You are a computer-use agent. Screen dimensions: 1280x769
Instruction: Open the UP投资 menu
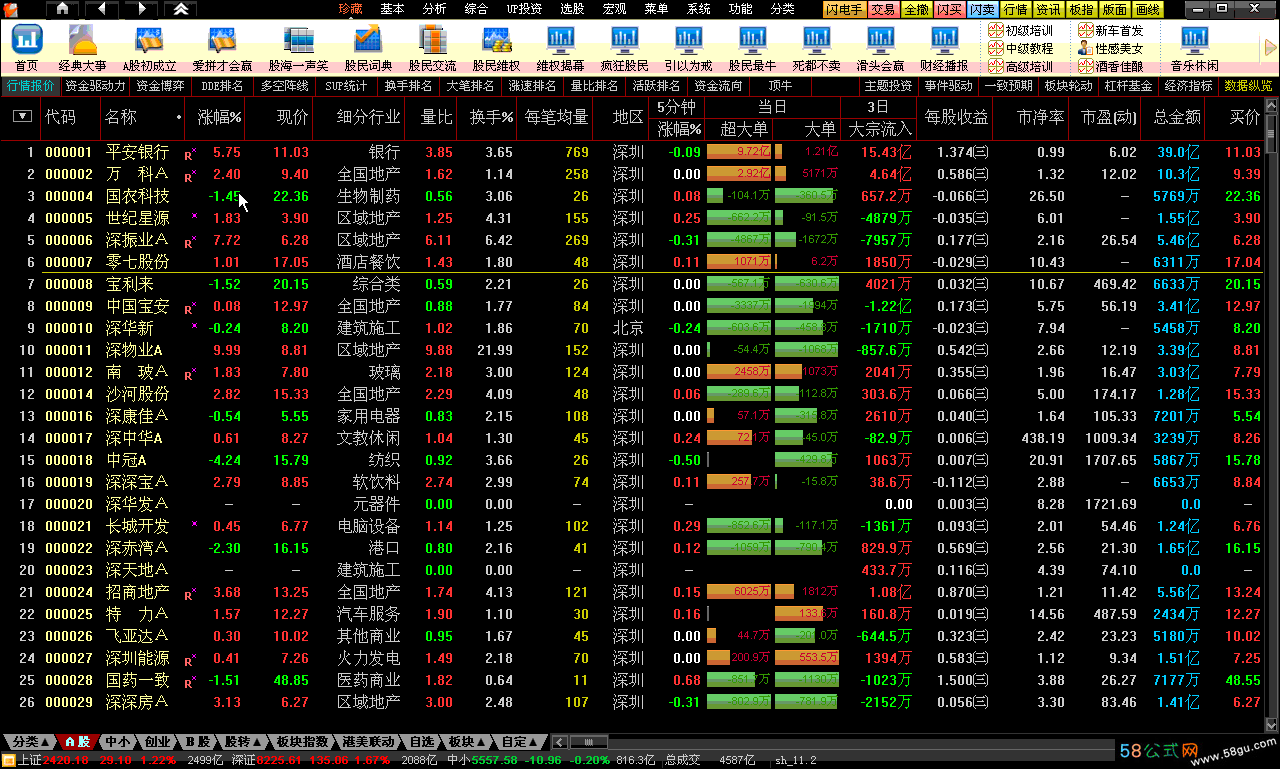point(524,9)
